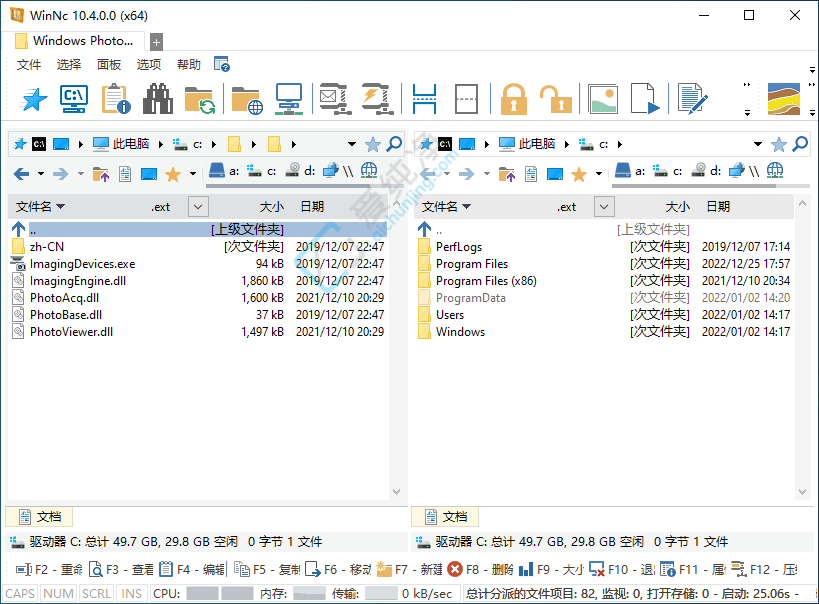This screenshot has height=604, width=819.
Task: Sort left panel by 文件名 column
Action: tap(40, 206)
